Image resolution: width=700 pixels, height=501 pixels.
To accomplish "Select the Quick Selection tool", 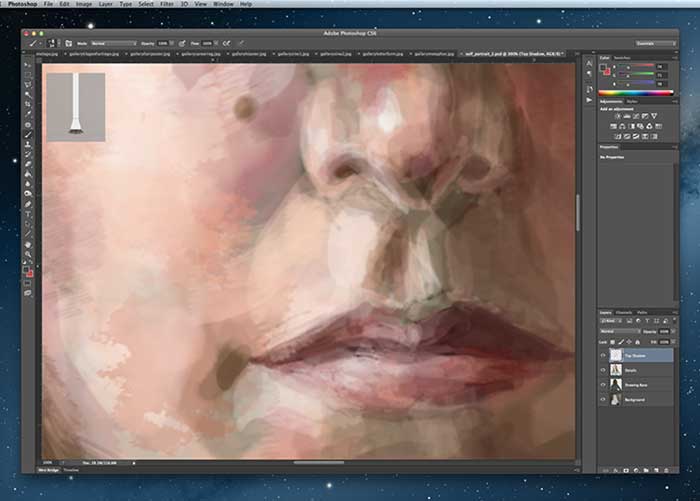I will (x=28, y=95).
